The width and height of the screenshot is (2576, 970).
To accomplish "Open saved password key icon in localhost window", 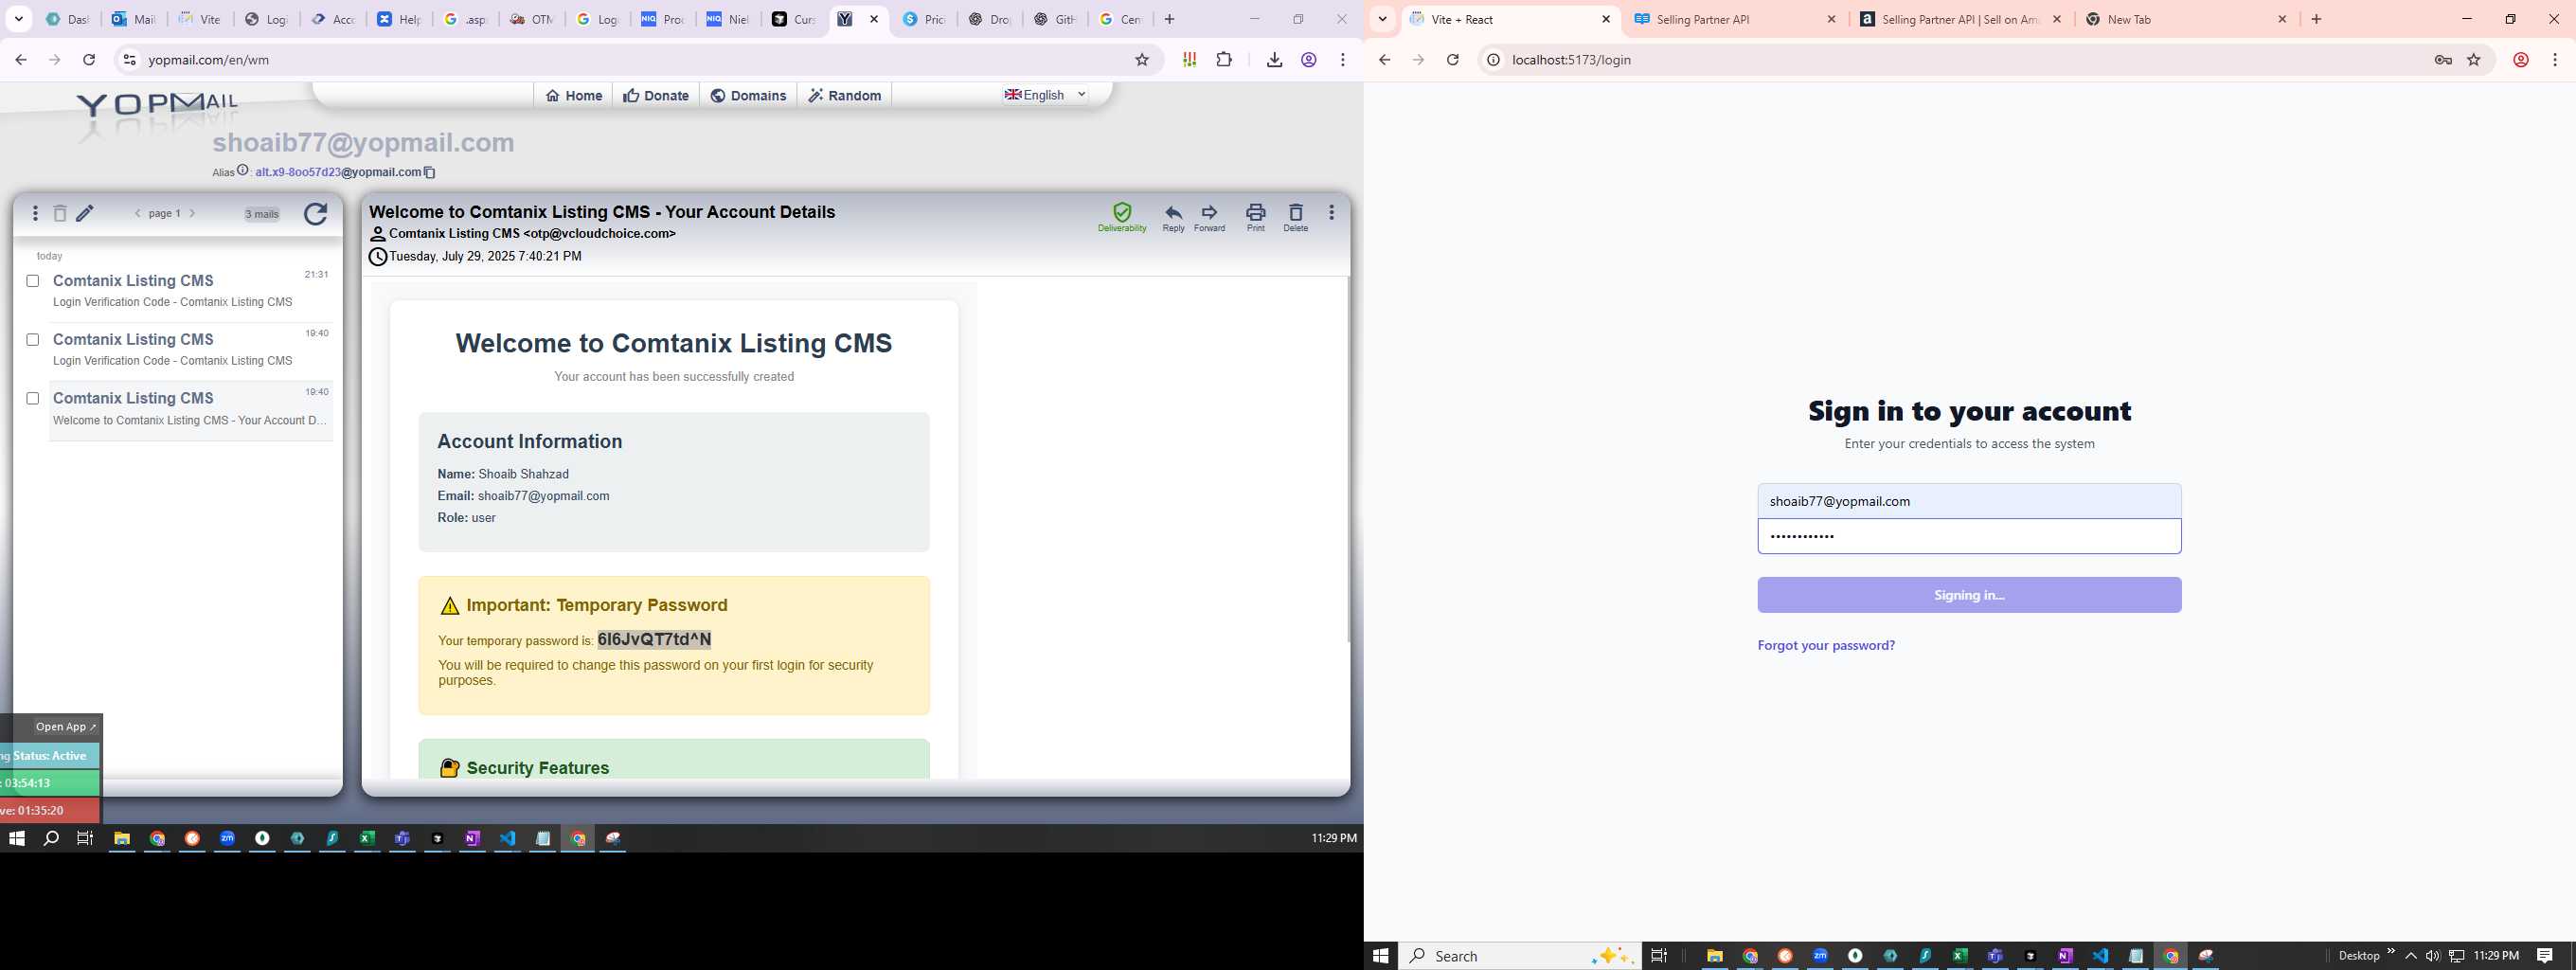I will click(x=2443, y=60).
